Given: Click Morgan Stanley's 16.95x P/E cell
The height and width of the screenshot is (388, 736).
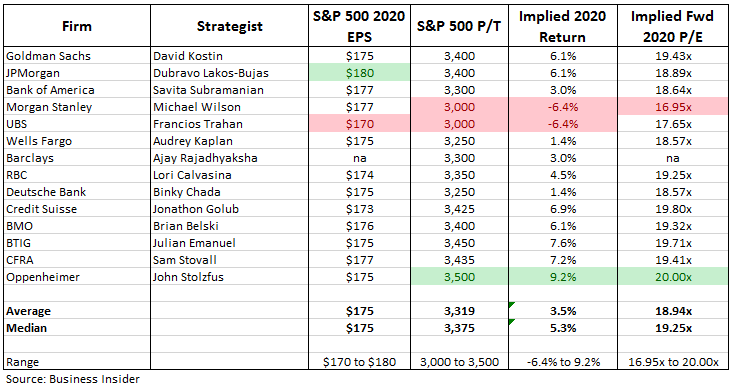Looking at the screenshot, I should click(673, 107).
